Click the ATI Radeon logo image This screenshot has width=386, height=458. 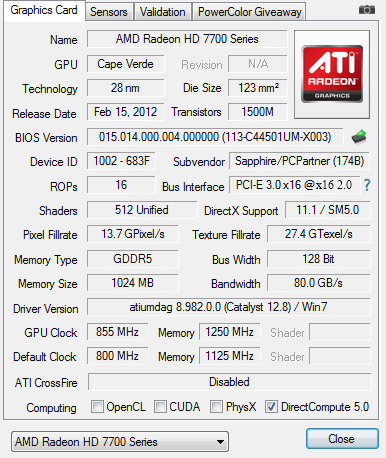pos(332,74)
